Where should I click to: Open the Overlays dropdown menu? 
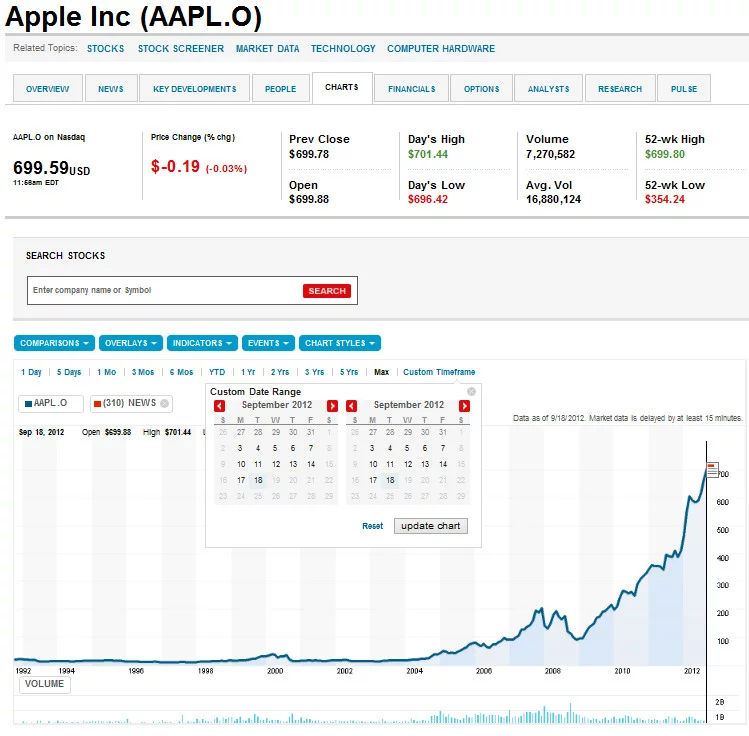tap(130, 343)
